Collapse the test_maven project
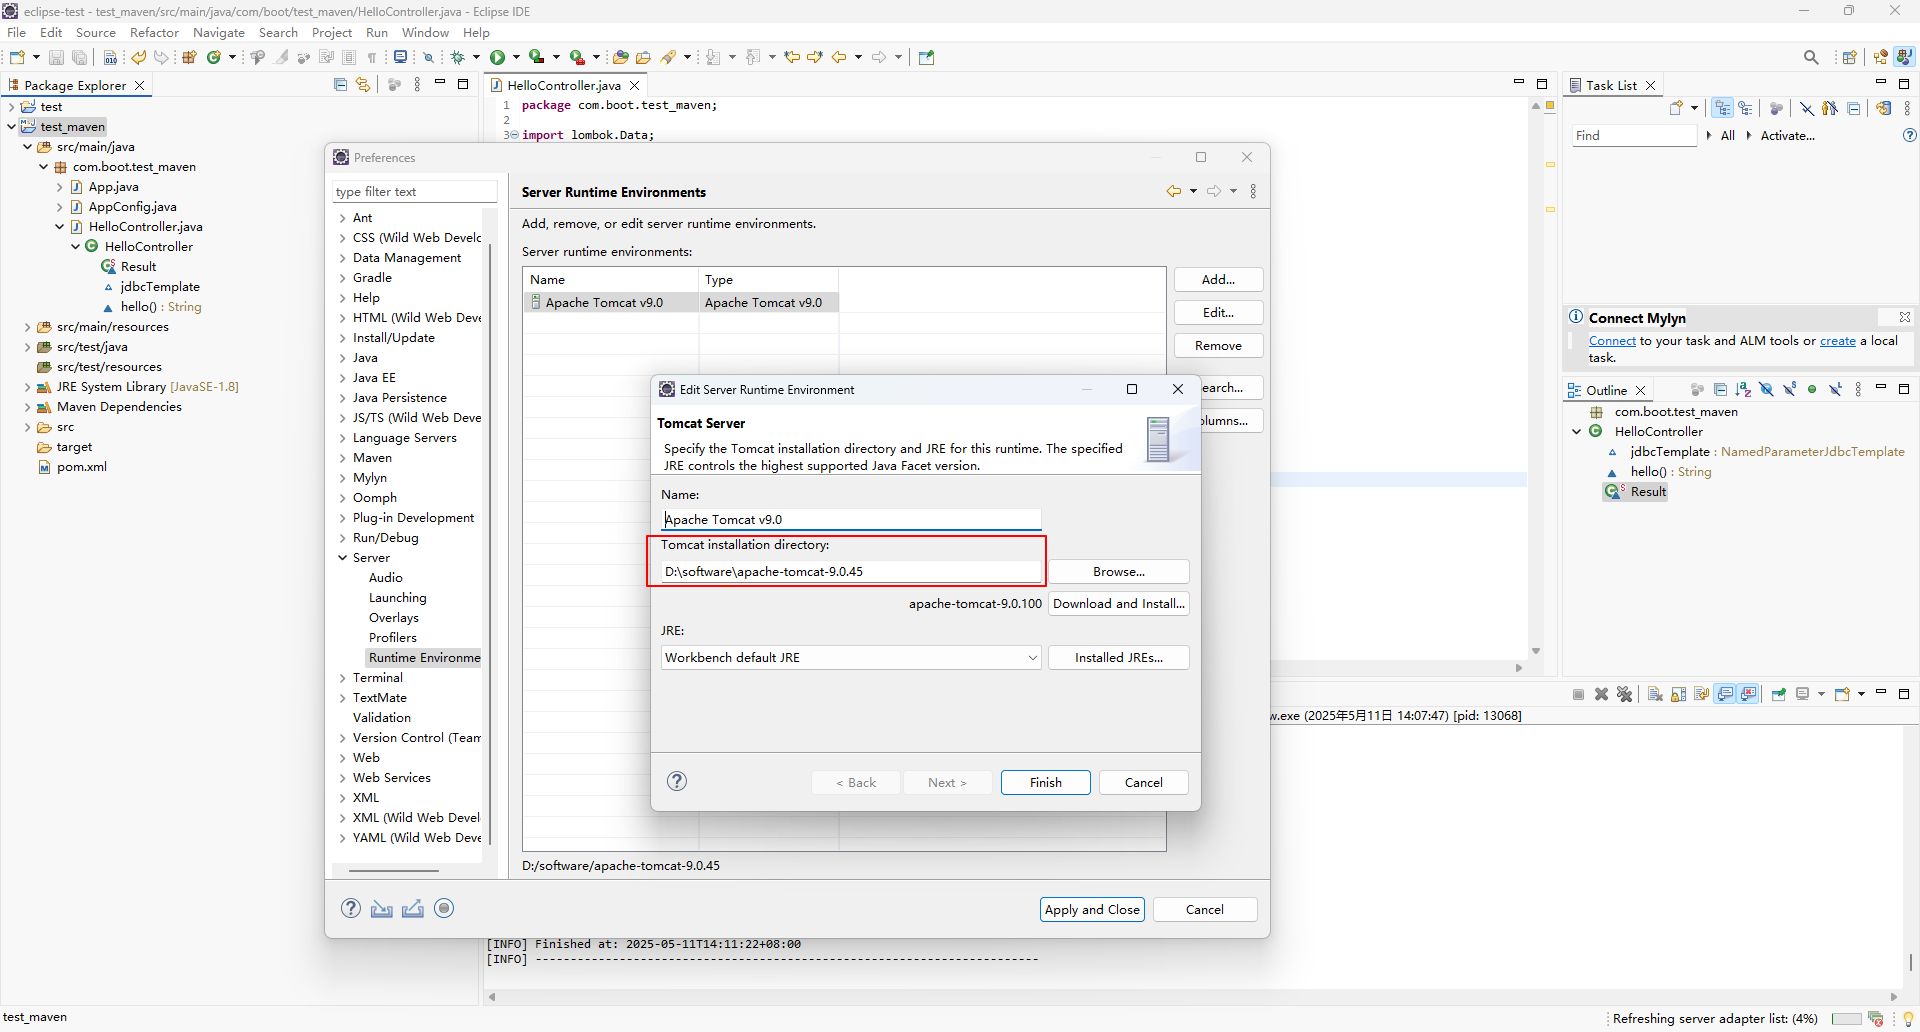 11,126
